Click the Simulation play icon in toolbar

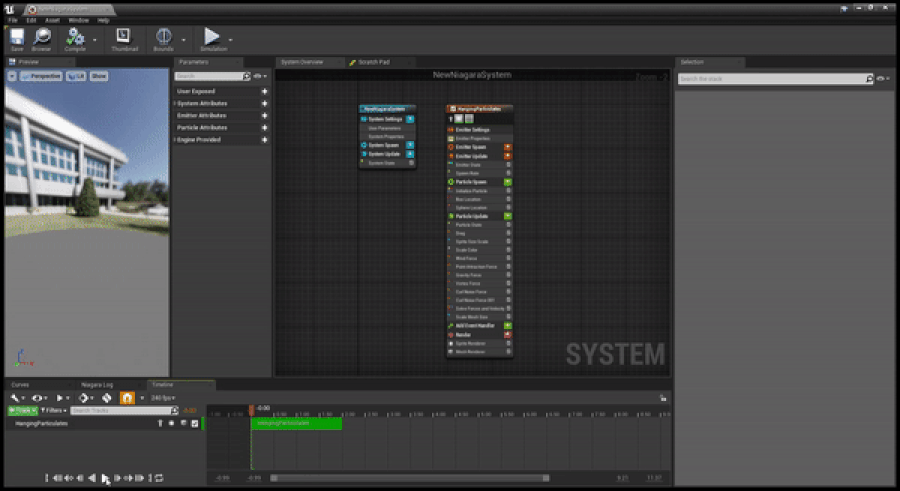click(212, 37)
